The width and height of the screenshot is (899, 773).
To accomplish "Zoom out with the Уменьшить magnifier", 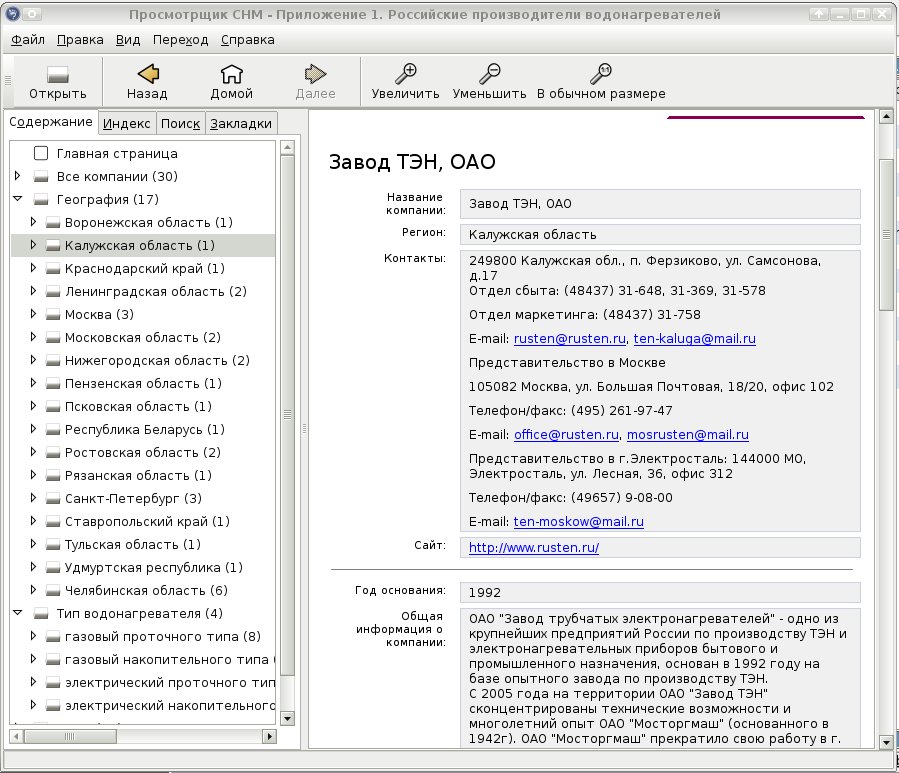I will tap(489, 74).
